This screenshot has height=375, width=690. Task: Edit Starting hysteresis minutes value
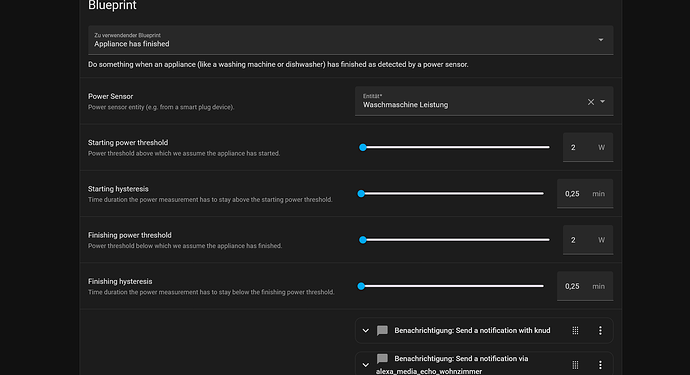(x=585, y=194)
